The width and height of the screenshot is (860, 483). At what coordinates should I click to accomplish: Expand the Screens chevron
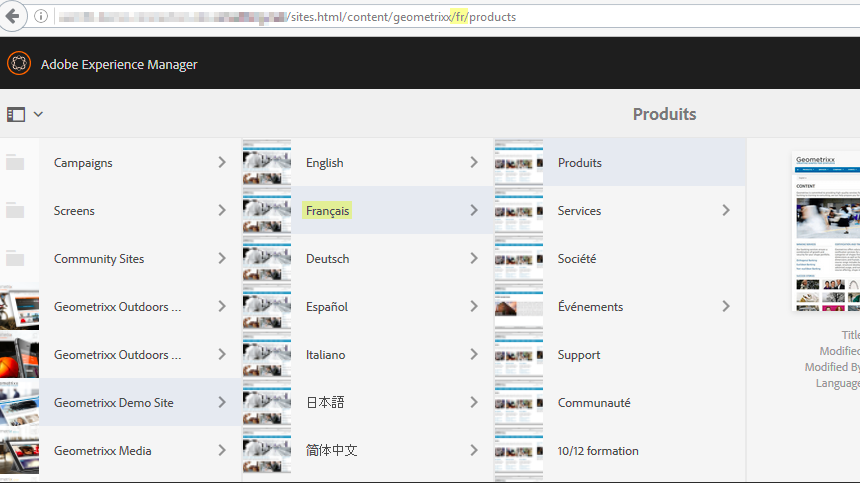(222, 210)
